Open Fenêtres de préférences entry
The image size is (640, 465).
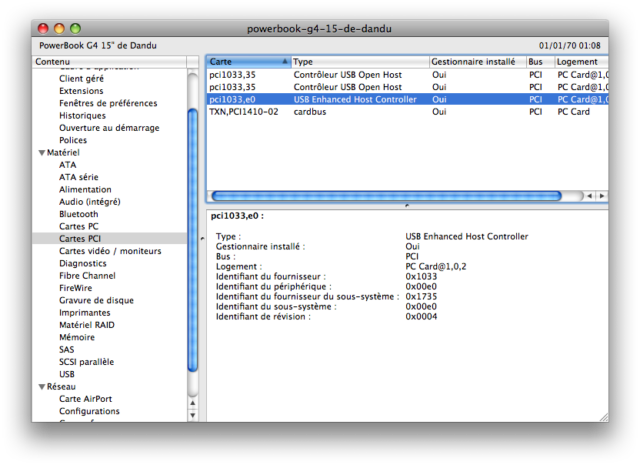pyautogui.click(x=108, y=103)
